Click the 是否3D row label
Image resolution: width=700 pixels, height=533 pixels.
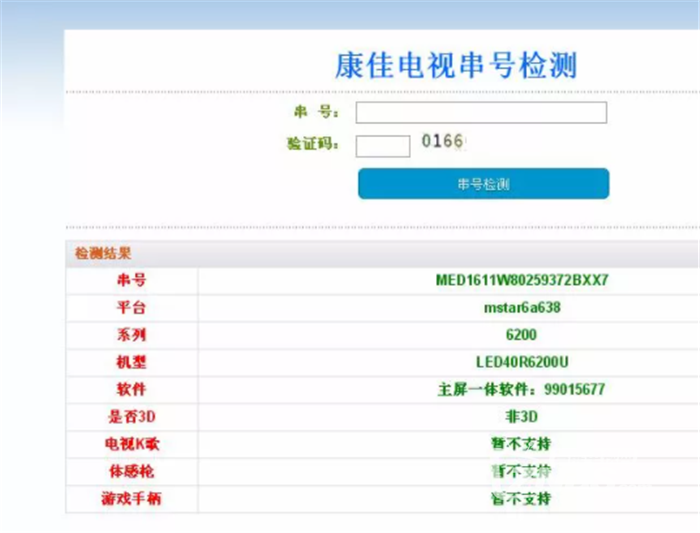(132, 416)
